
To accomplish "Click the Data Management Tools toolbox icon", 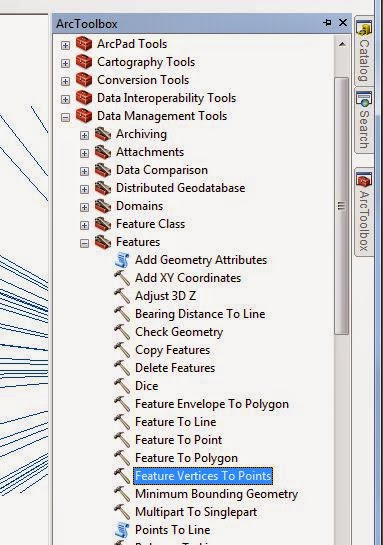I will (84, 116).
